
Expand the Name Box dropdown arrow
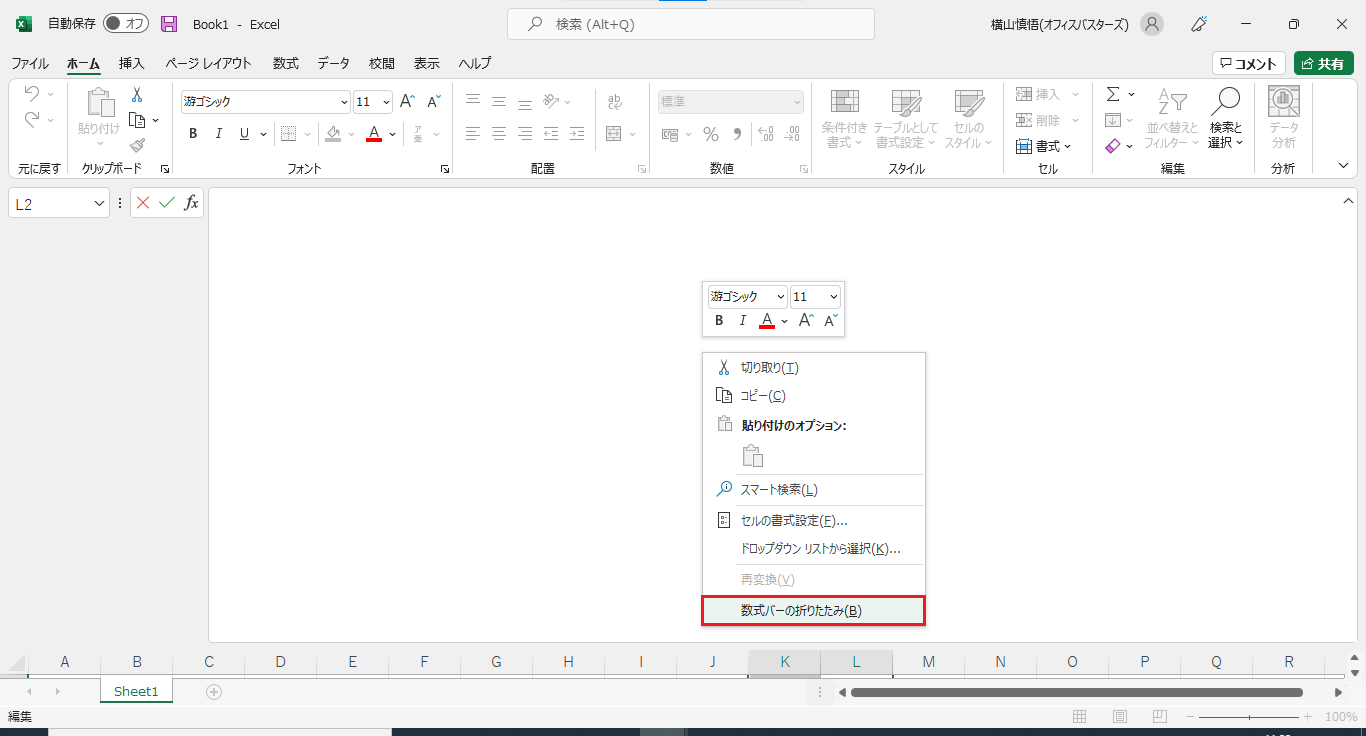pyautogui.click(x=99, y=203)
